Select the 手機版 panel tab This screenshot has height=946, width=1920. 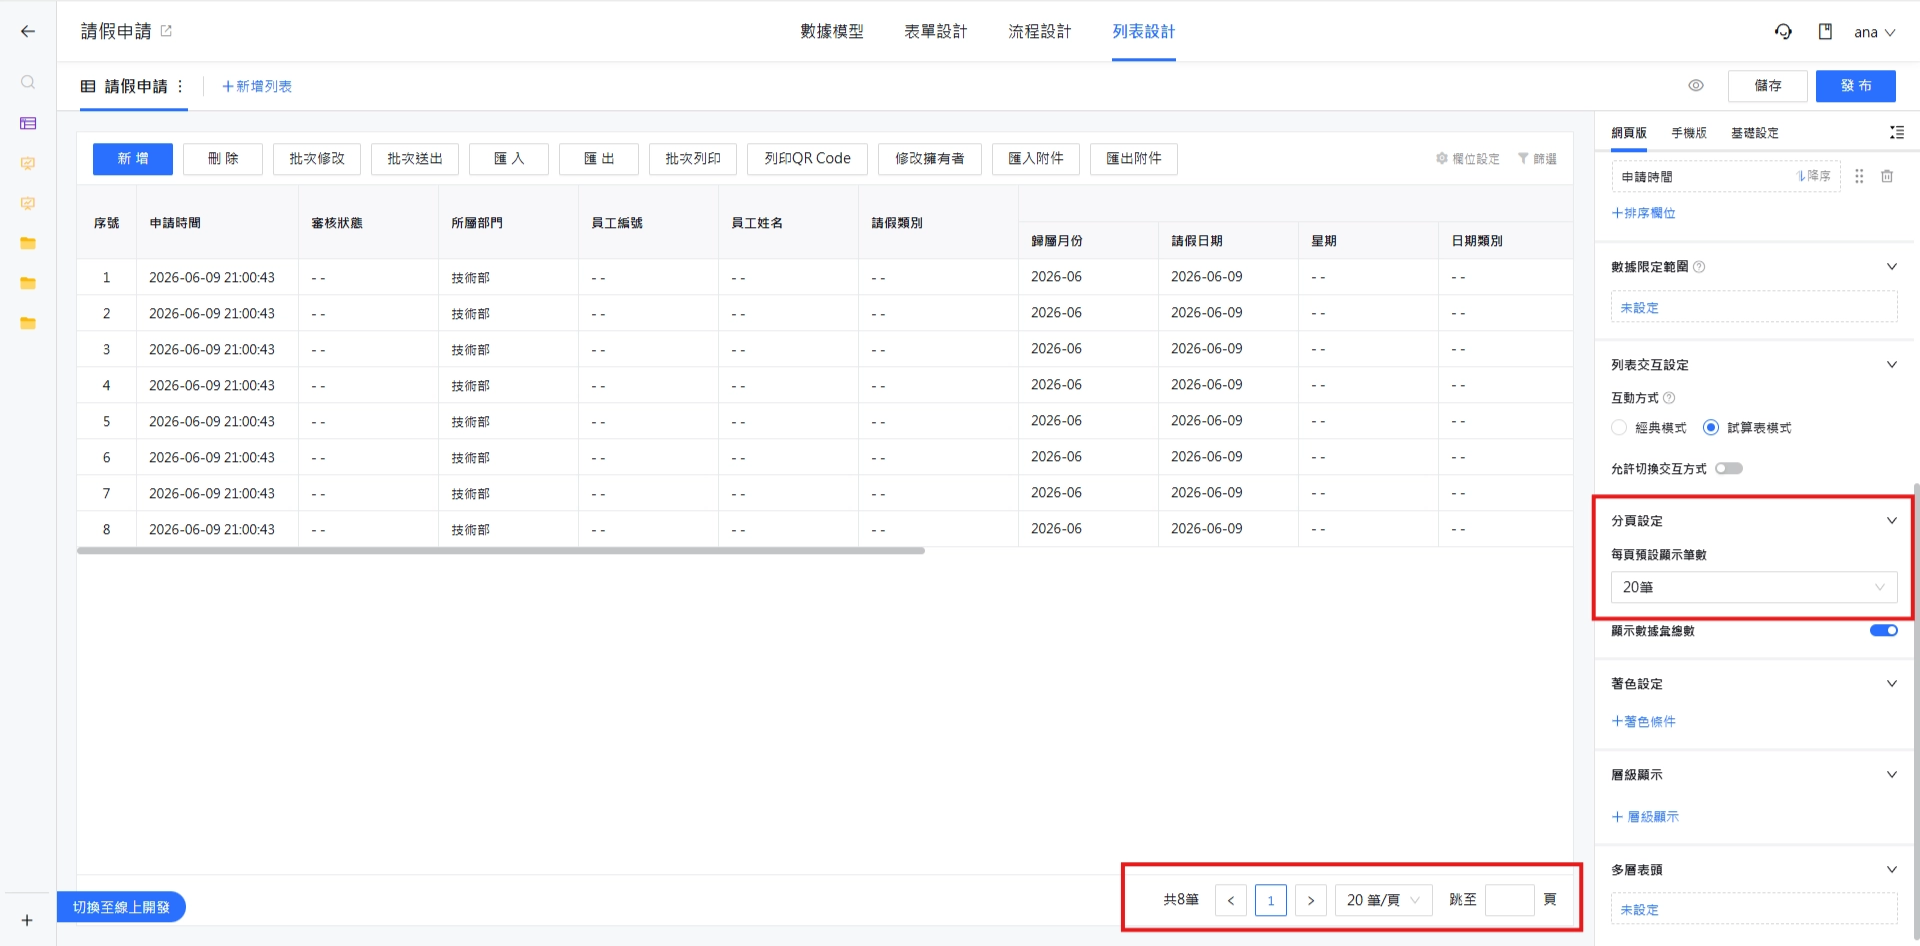tap(1689, 133)
